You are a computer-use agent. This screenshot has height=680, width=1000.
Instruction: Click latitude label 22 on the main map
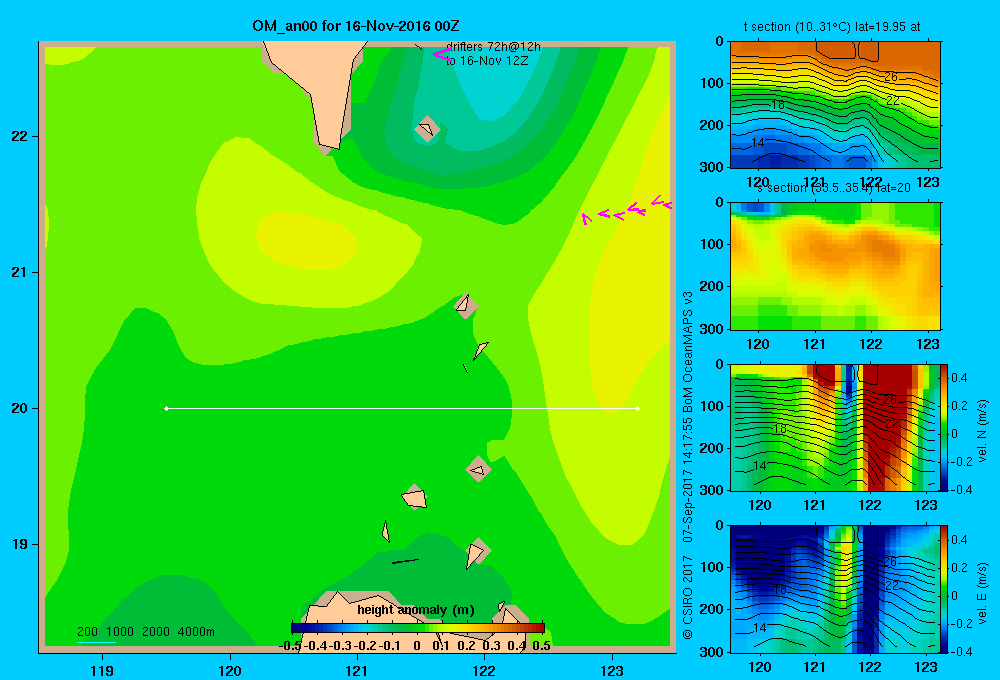click(20, 136)
